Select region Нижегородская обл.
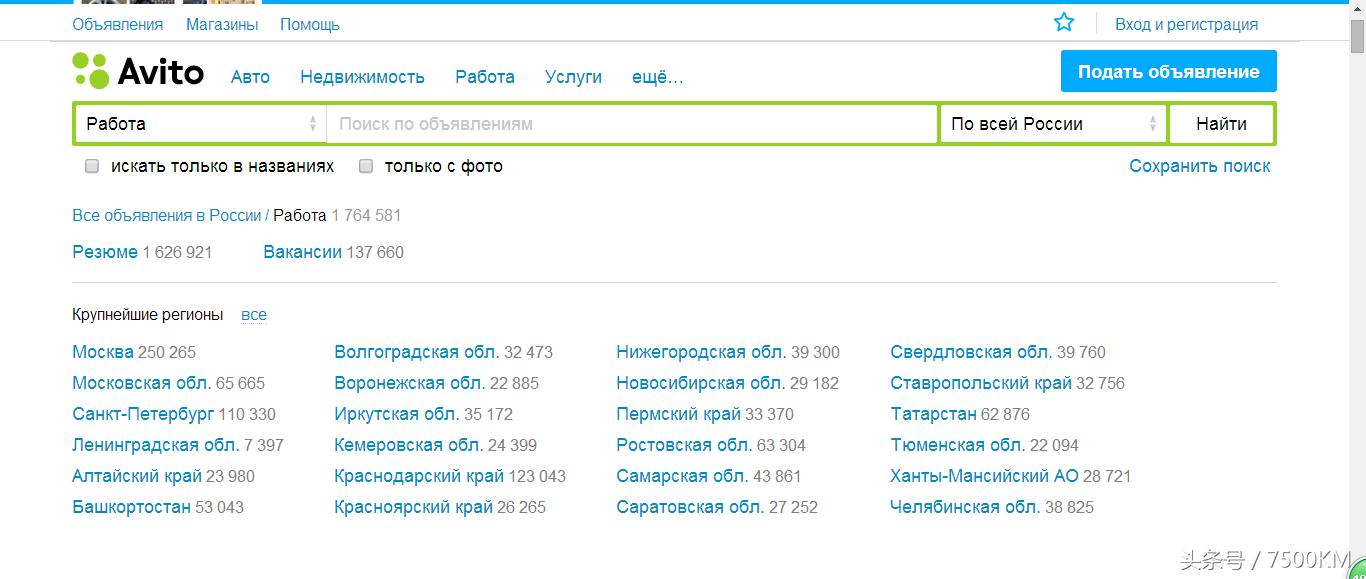This screenshot has width=1366, height=579. 701,352
